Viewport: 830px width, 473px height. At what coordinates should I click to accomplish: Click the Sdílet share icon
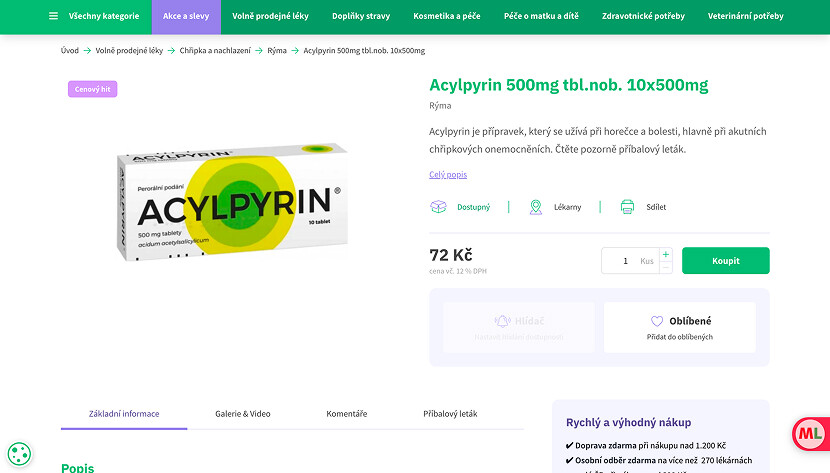point(627,207)
